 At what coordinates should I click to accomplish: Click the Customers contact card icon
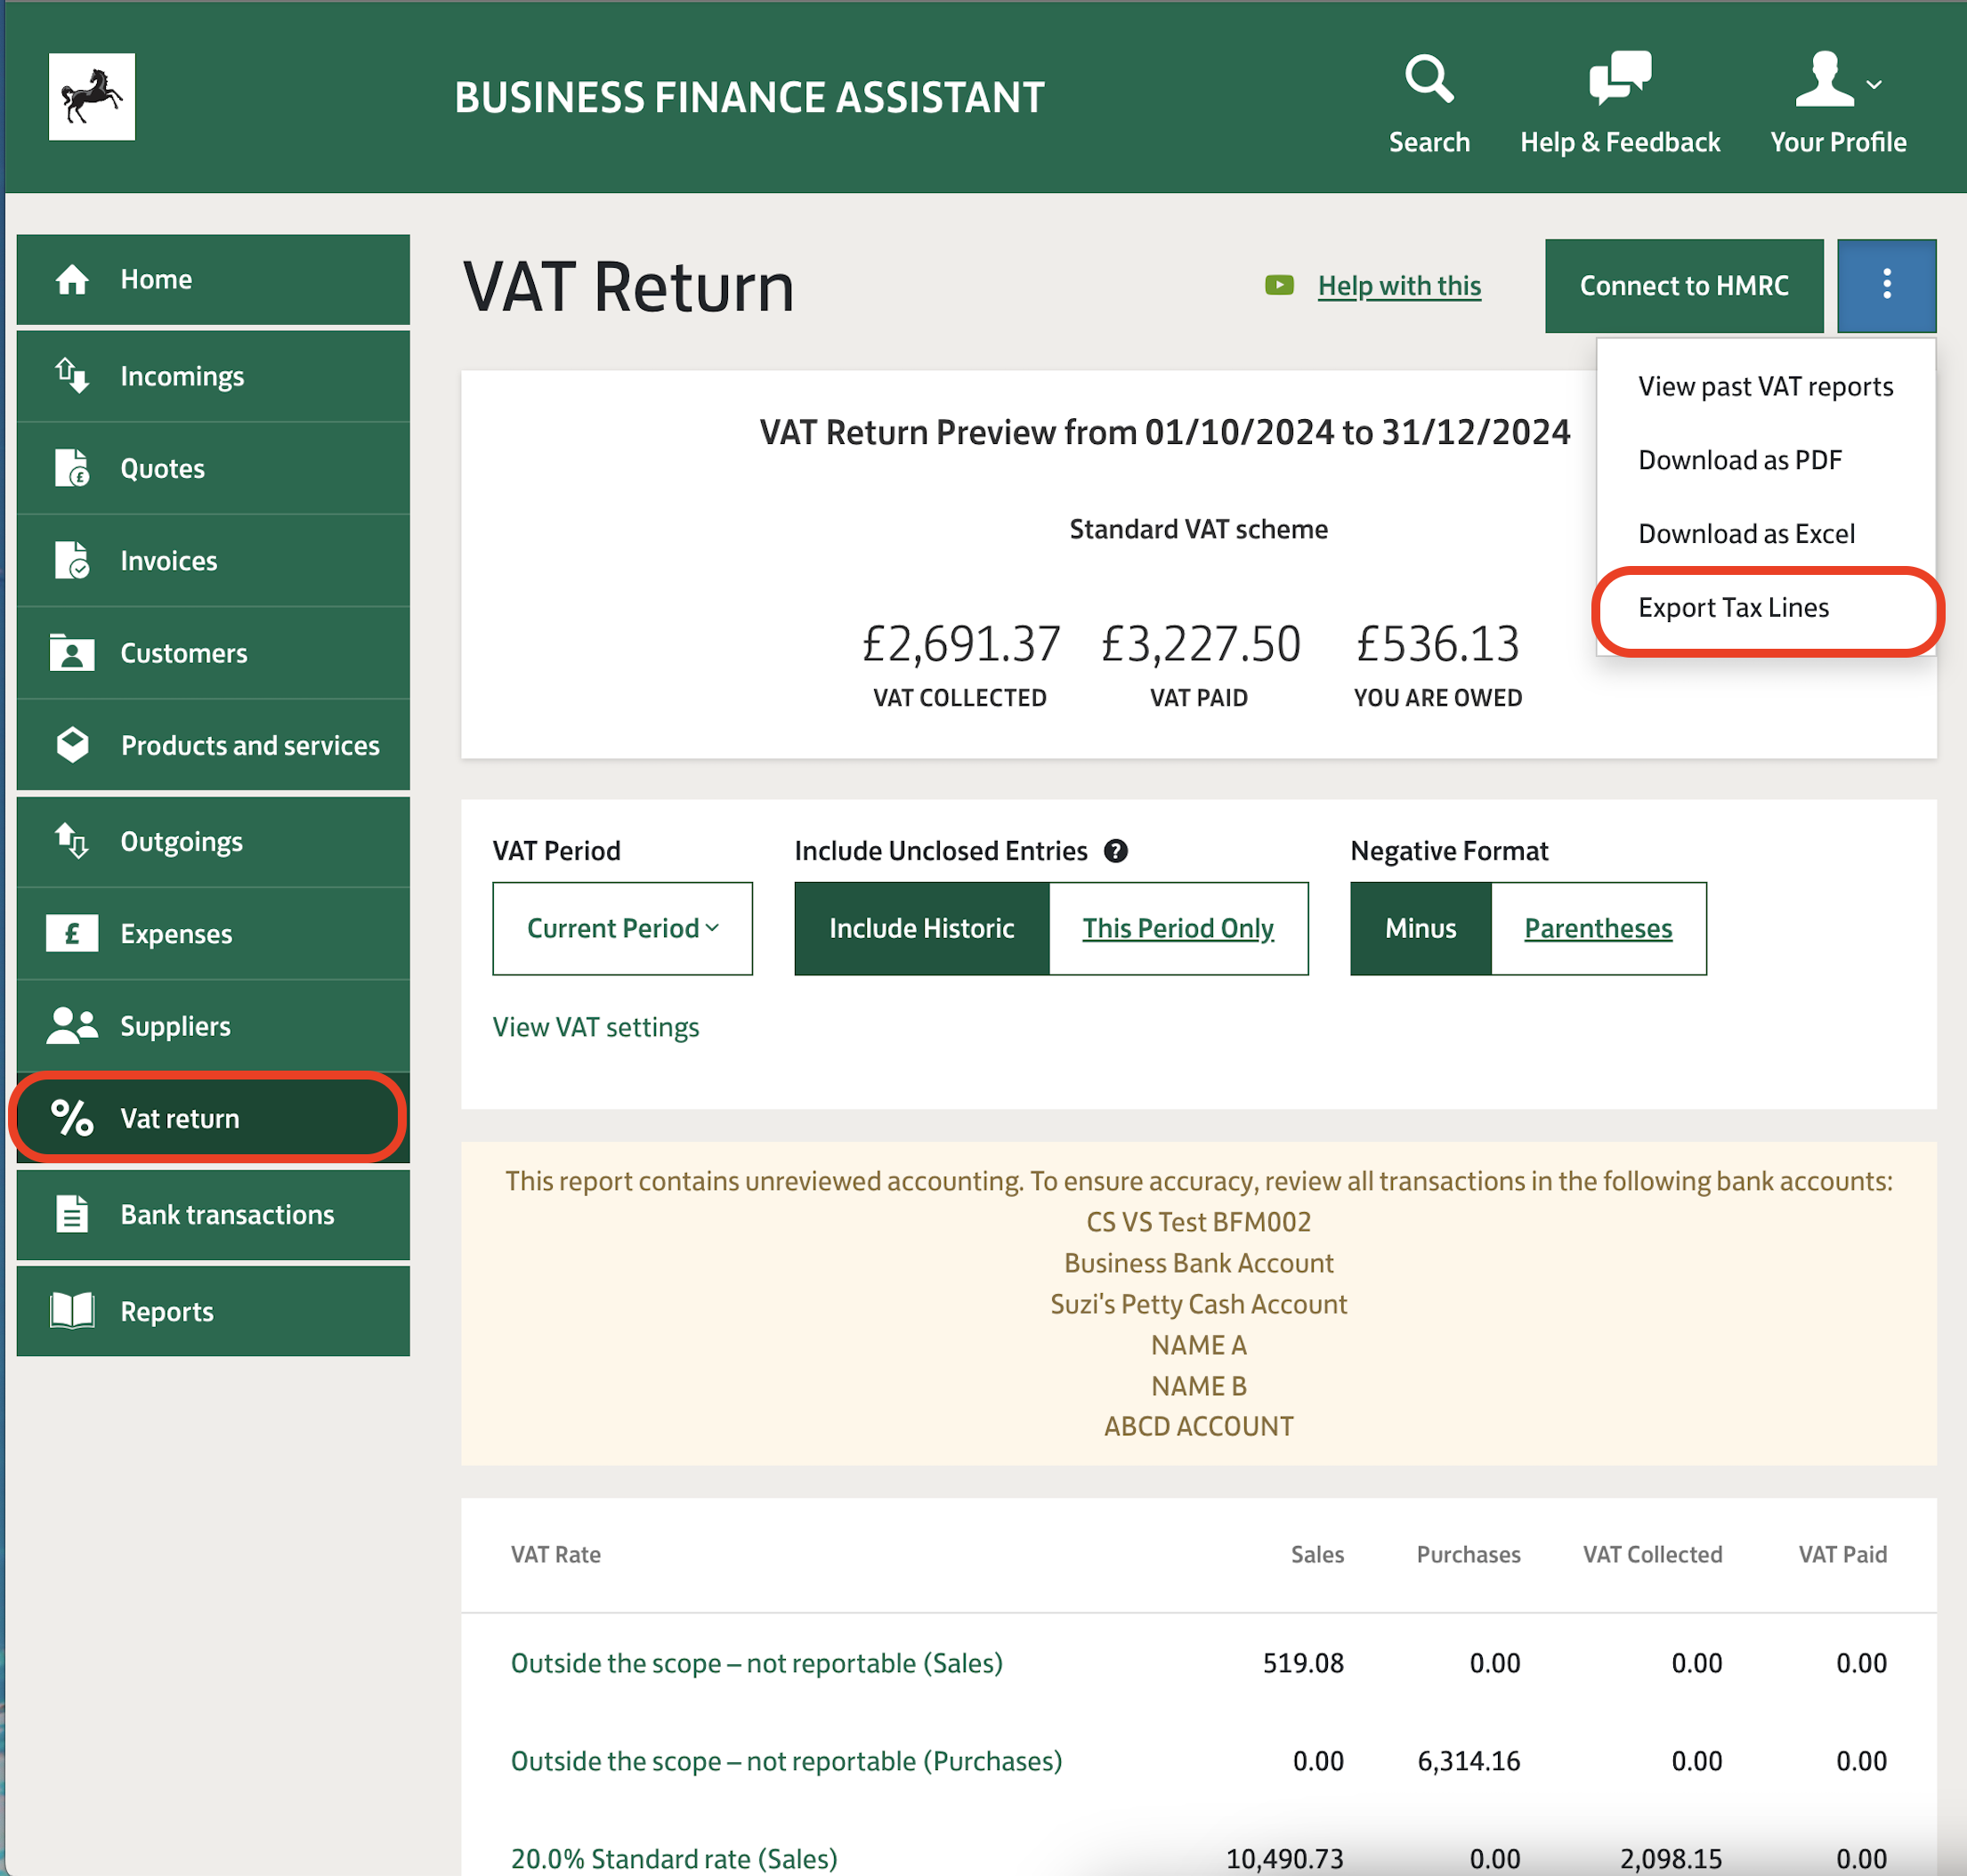pyautogui.click(x=72, y=654)
